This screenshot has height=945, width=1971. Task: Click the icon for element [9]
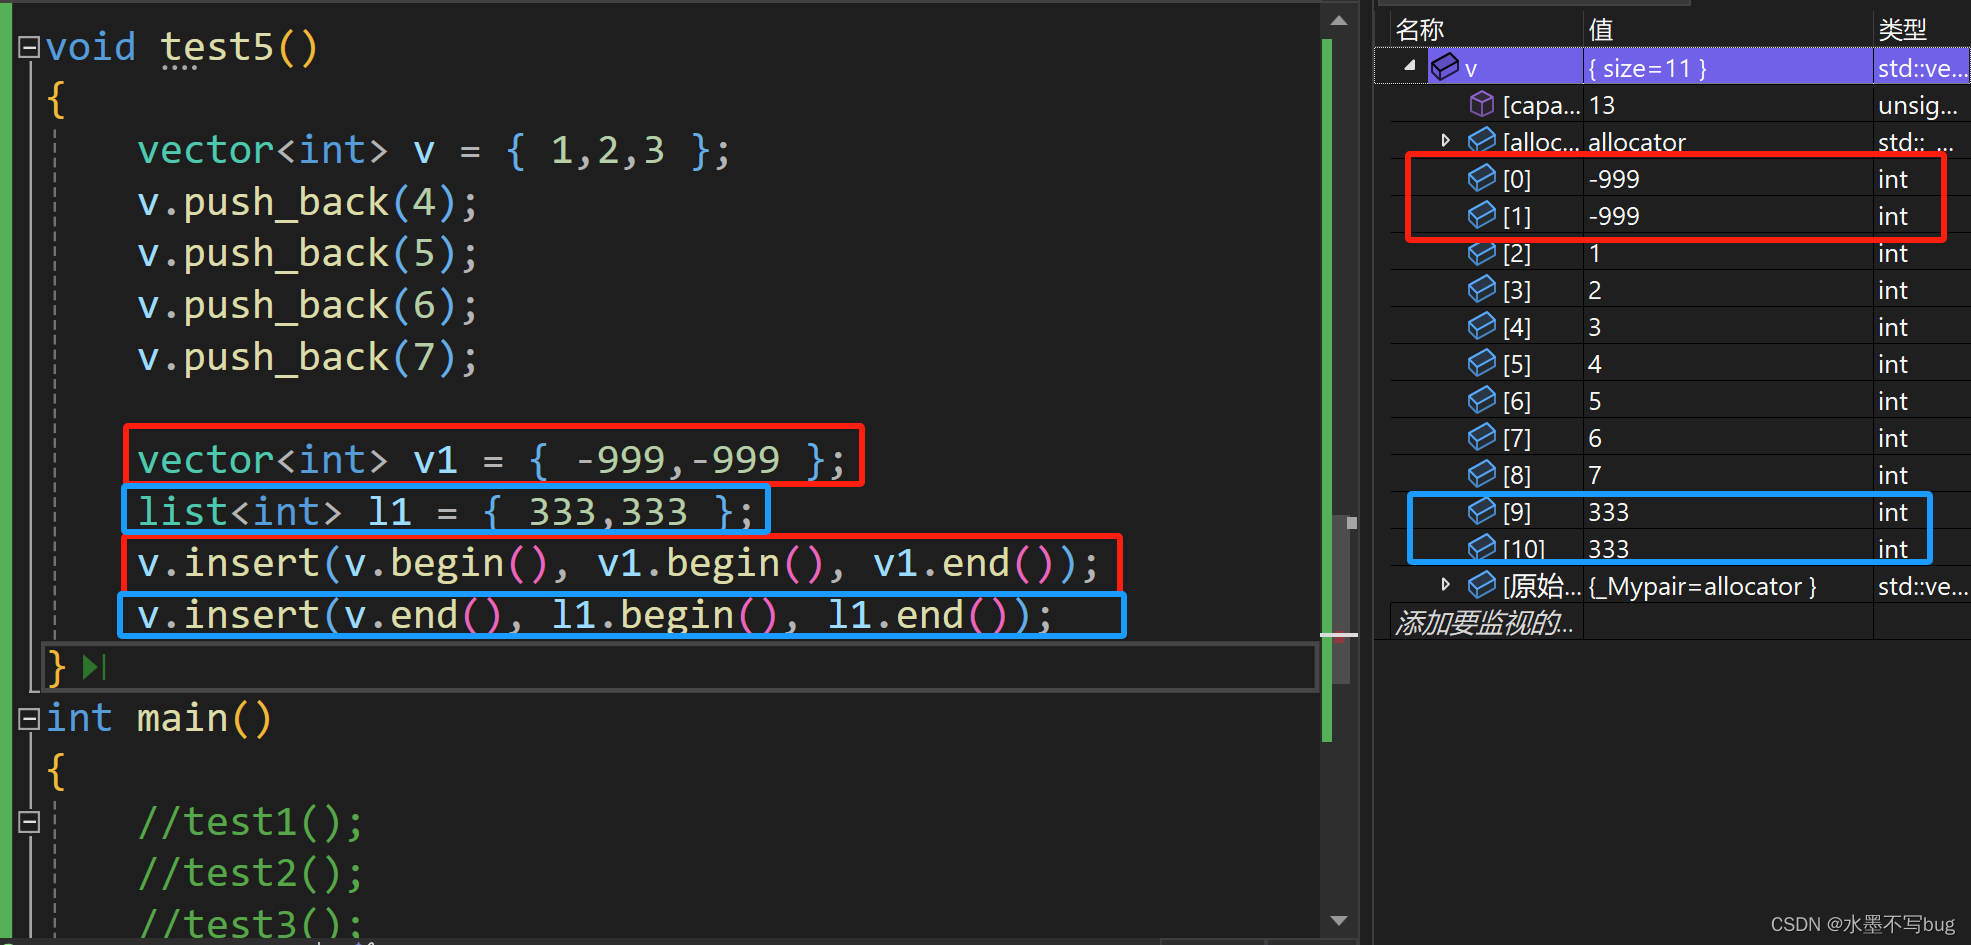click(x=1481, y=511)
